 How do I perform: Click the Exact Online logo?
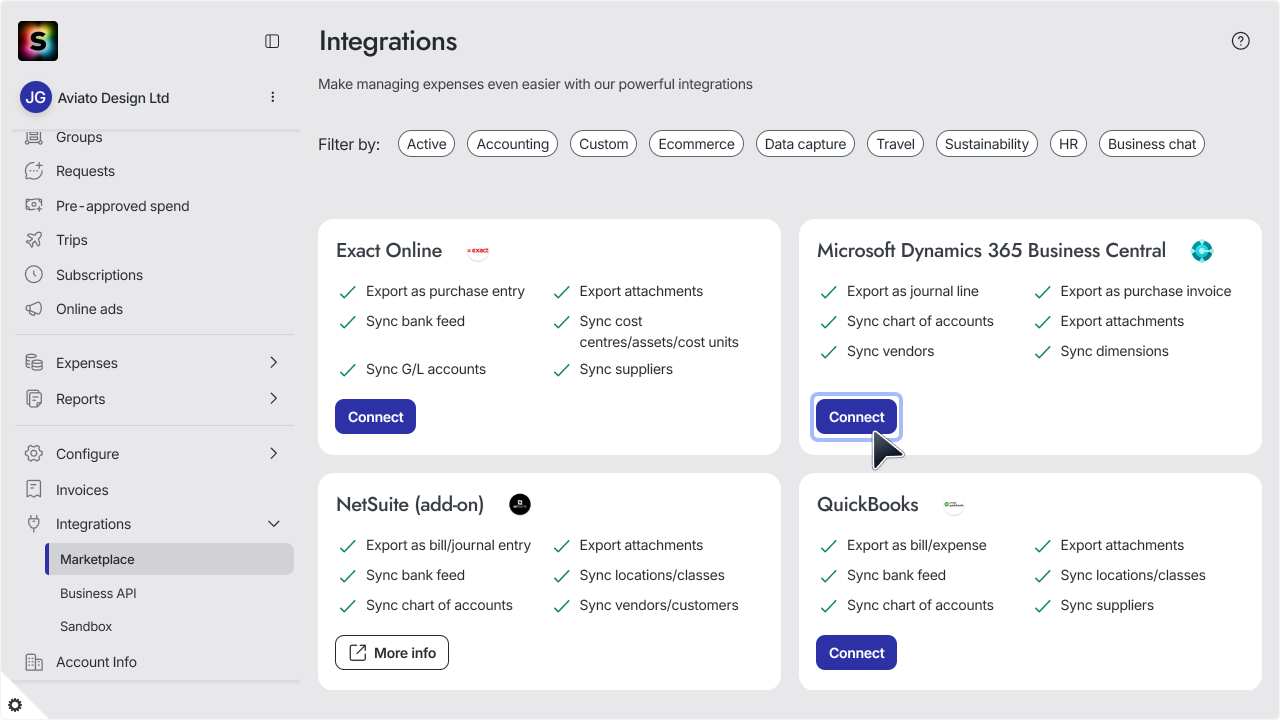point(478,251)
